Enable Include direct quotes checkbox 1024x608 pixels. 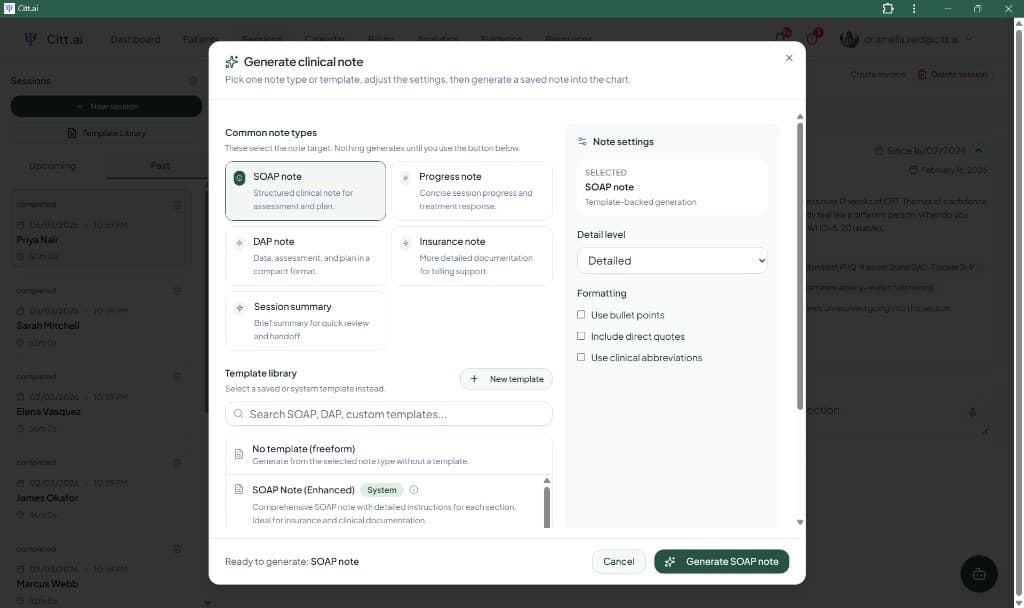tap(581, 336)
